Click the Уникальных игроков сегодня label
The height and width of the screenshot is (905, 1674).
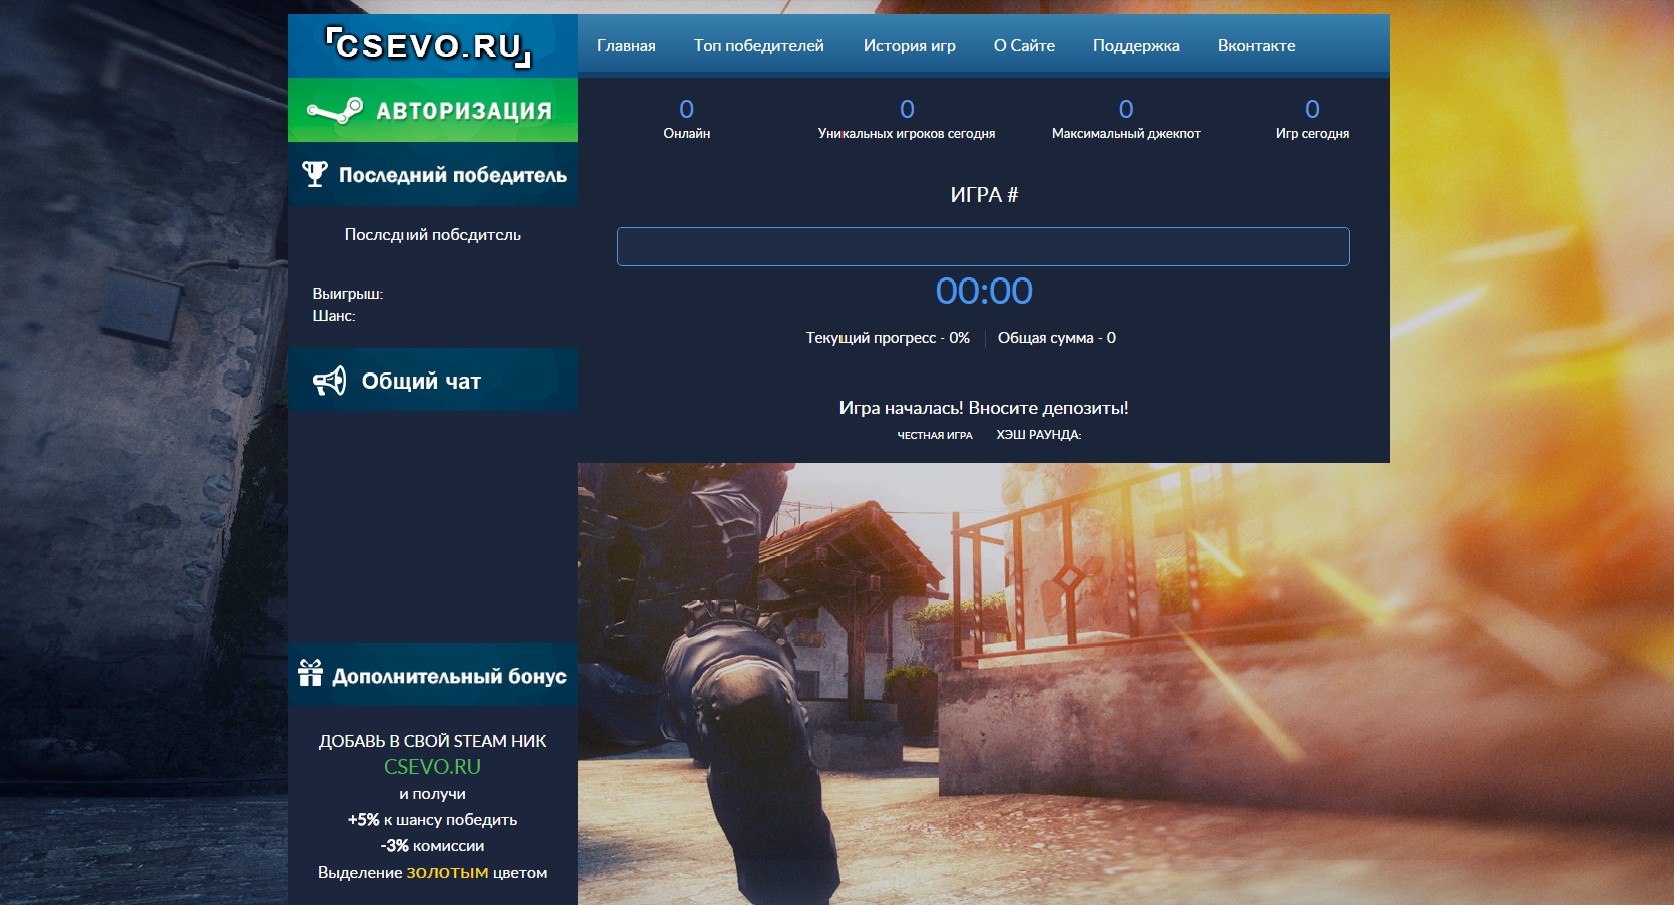coord(906,133)
